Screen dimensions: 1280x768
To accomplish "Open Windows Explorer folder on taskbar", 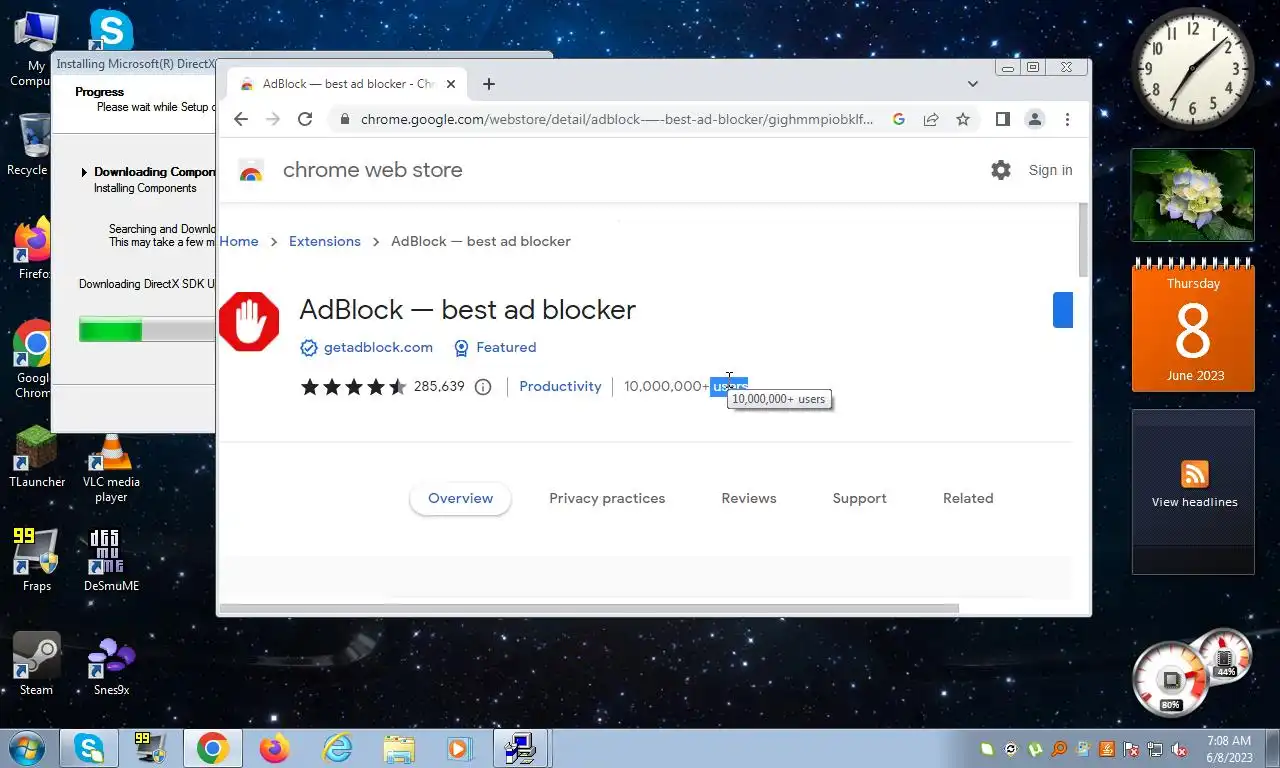I will point(398,748).
